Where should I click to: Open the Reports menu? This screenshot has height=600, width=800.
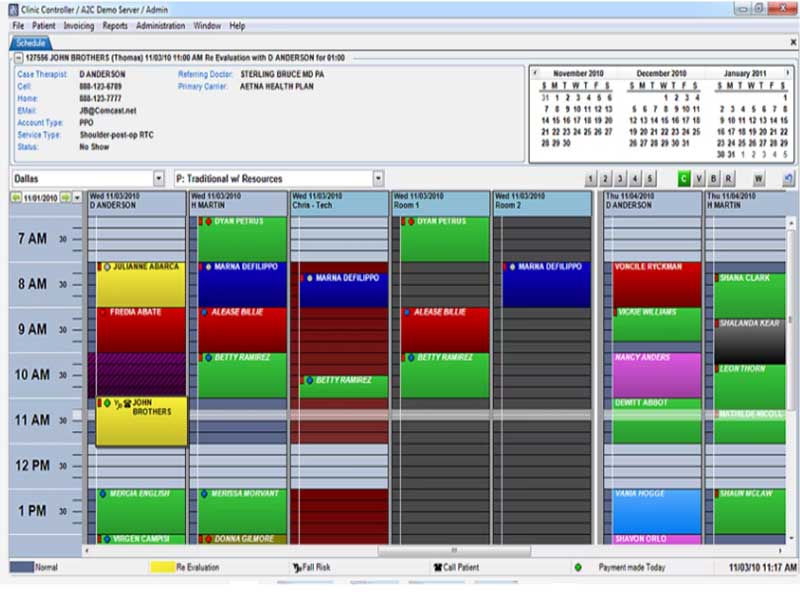click(115, 25)
